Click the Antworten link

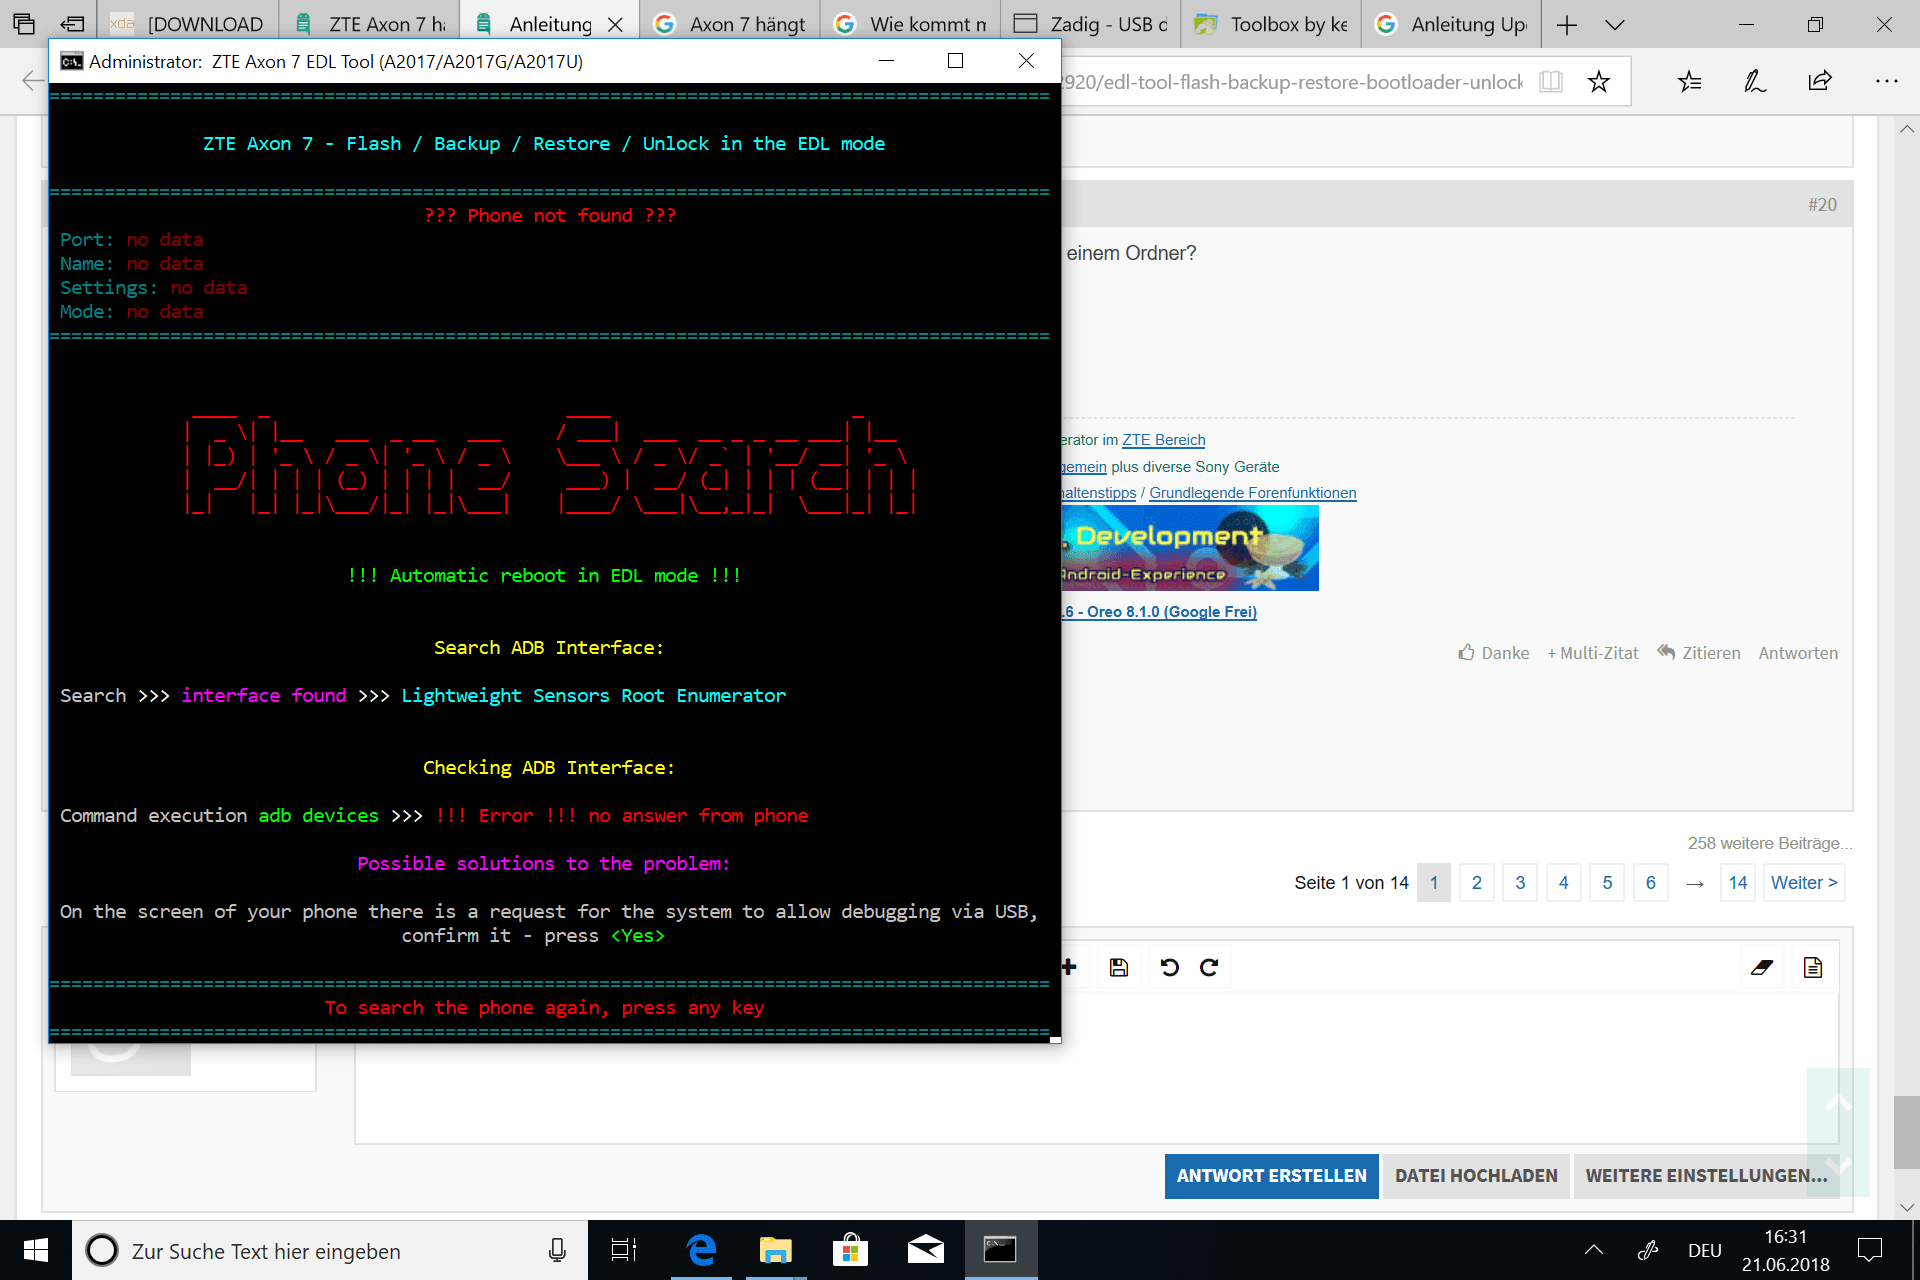point(1798,653)
